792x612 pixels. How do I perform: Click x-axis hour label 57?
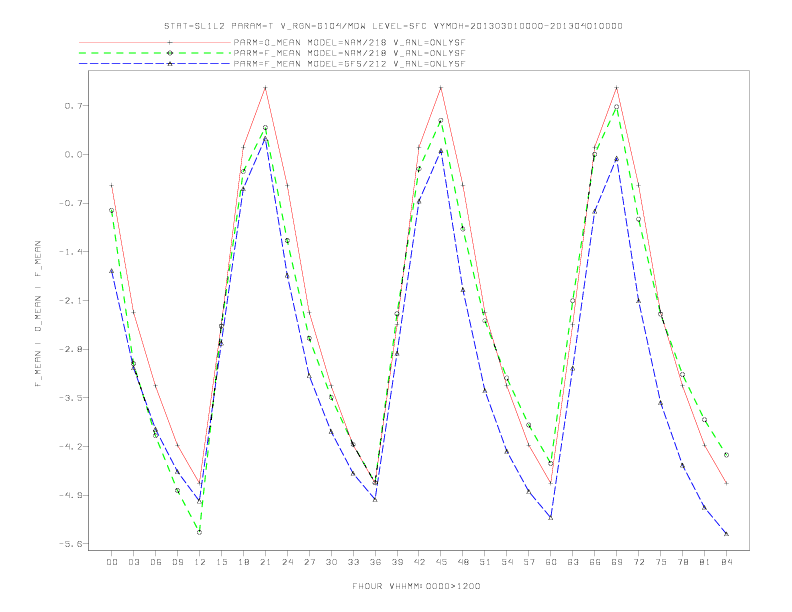tap(529, 562)
